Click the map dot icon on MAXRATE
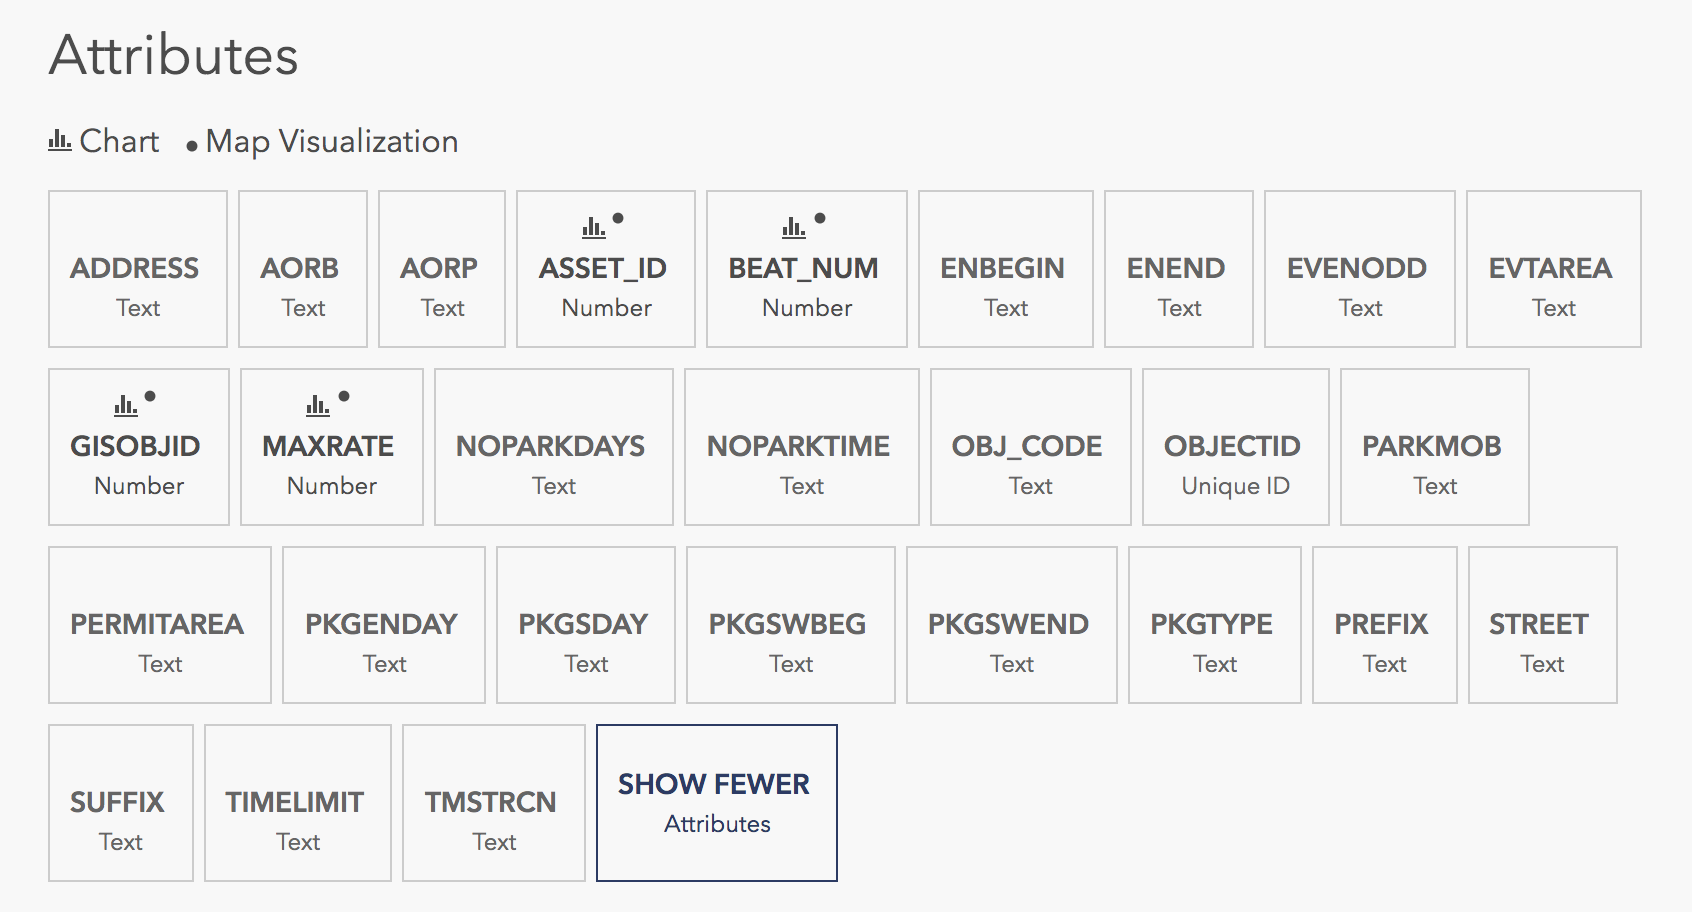Viewport: 1692px width, 912px height. [344, 396]
